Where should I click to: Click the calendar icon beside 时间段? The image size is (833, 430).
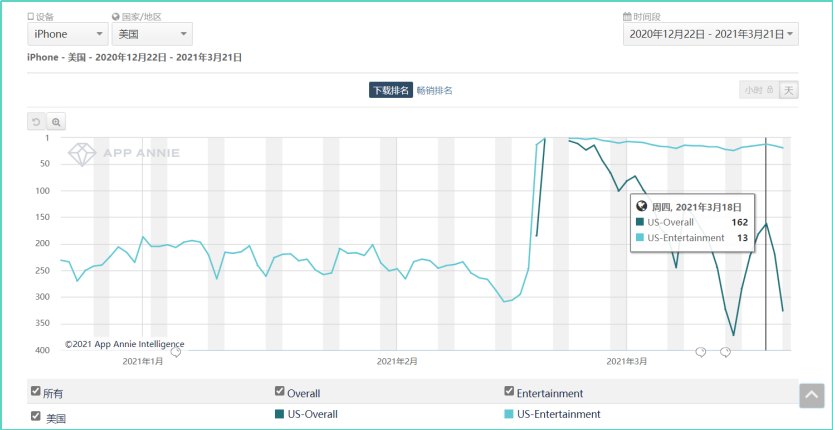click(x=627, y=17)
